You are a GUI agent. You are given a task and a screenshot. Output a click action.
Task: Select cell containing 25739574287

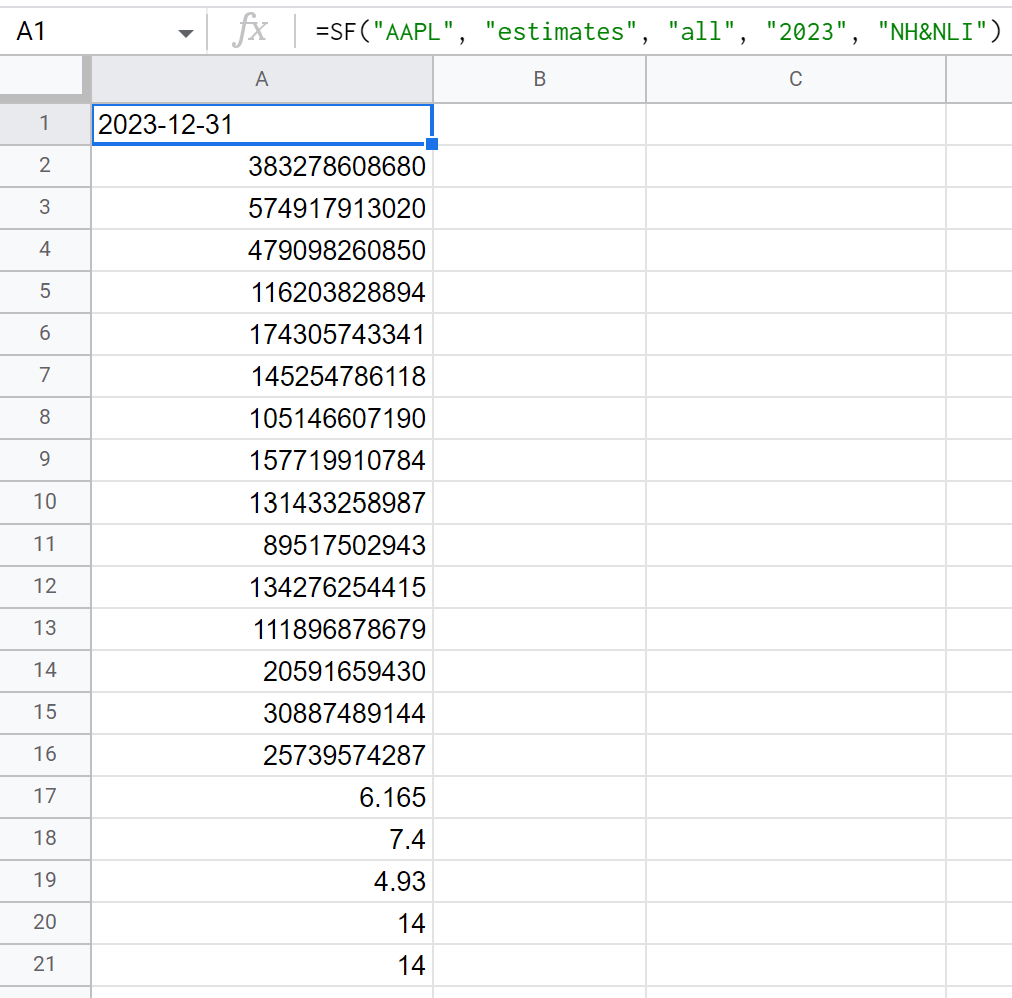pos(262,755)
